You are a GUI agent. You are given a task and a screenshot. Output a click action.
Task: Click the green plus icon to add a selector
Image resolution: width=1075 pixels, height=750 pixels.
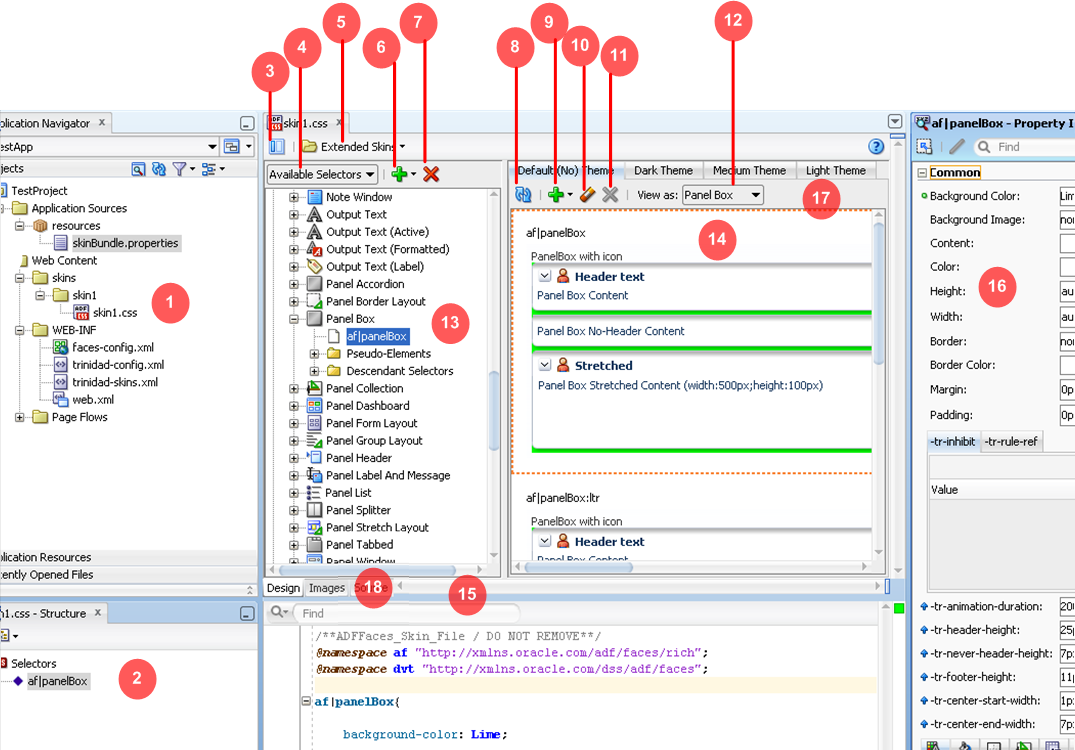click(398, 173)
